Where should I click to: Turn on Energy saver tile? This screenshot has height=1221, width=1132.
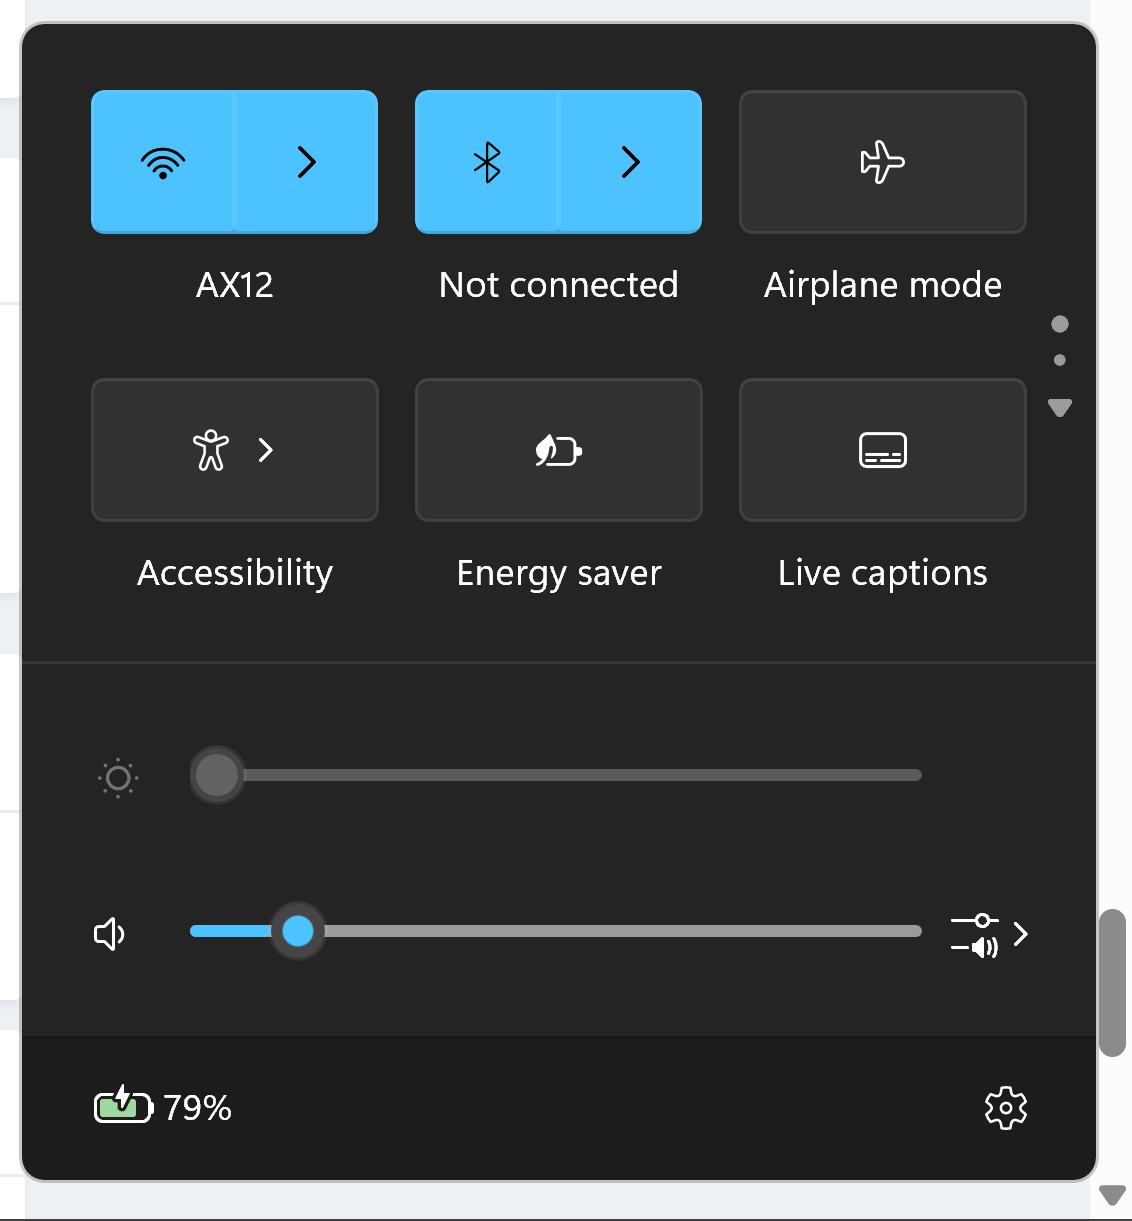coord(559,450)
